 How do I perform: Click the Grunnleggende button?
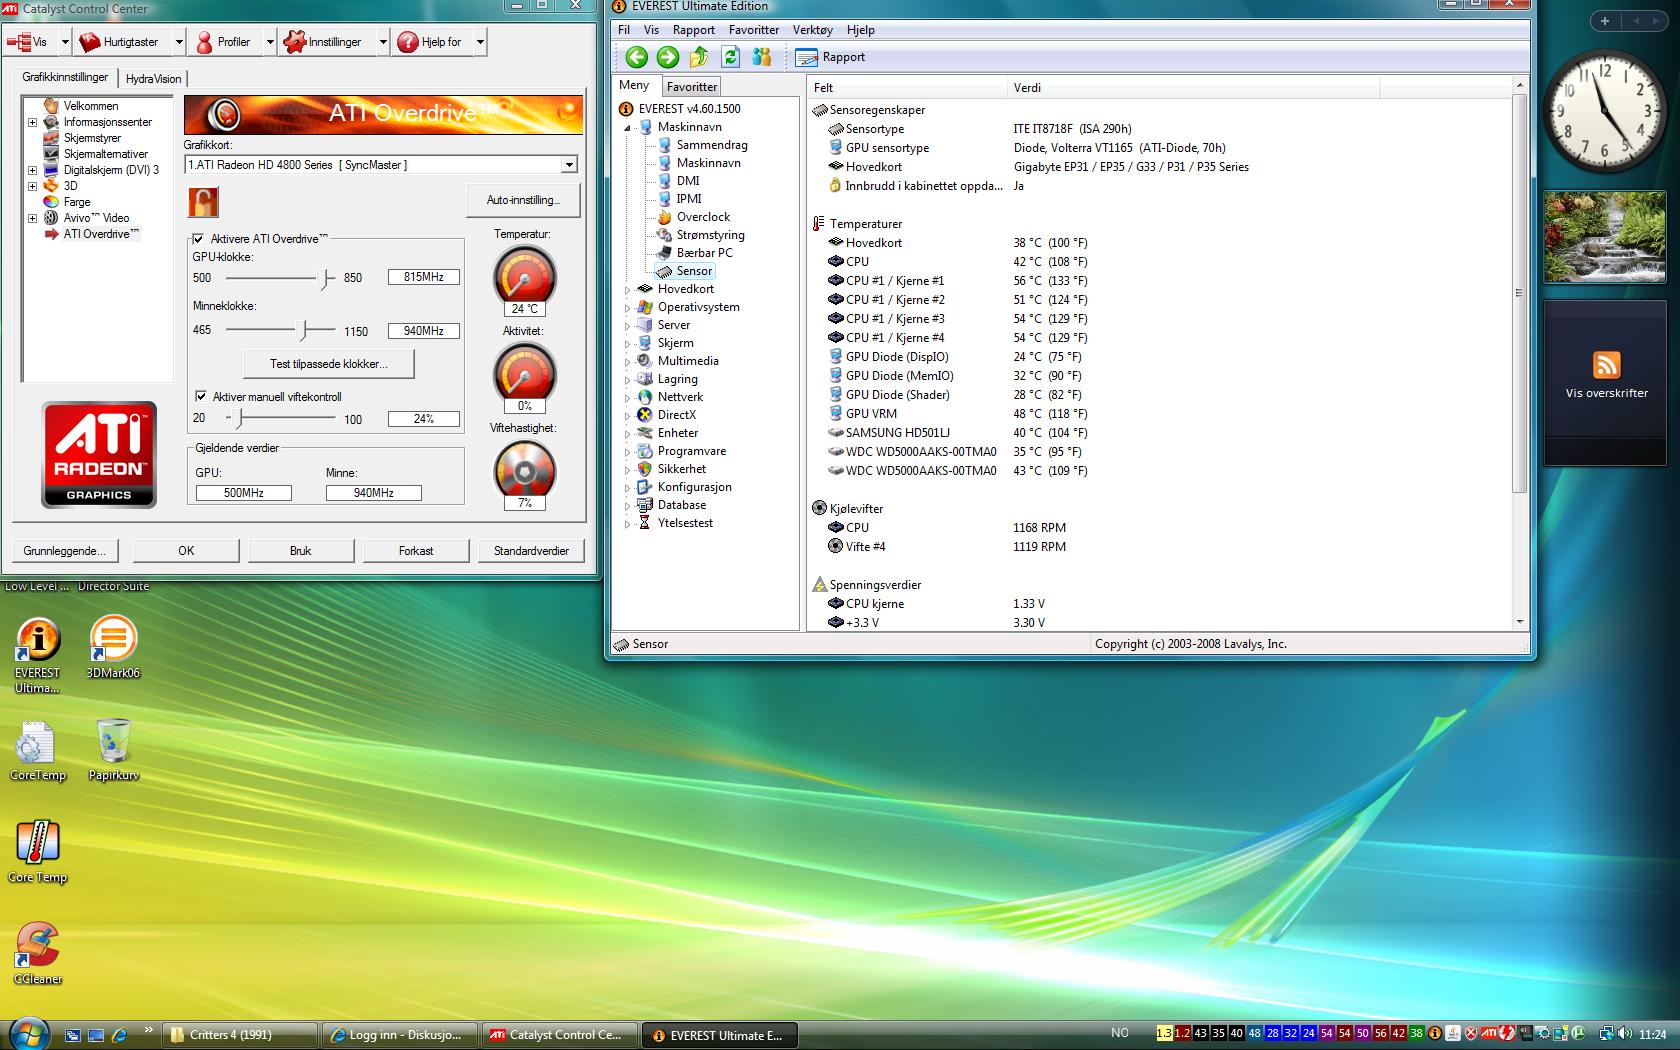[65, 551]
